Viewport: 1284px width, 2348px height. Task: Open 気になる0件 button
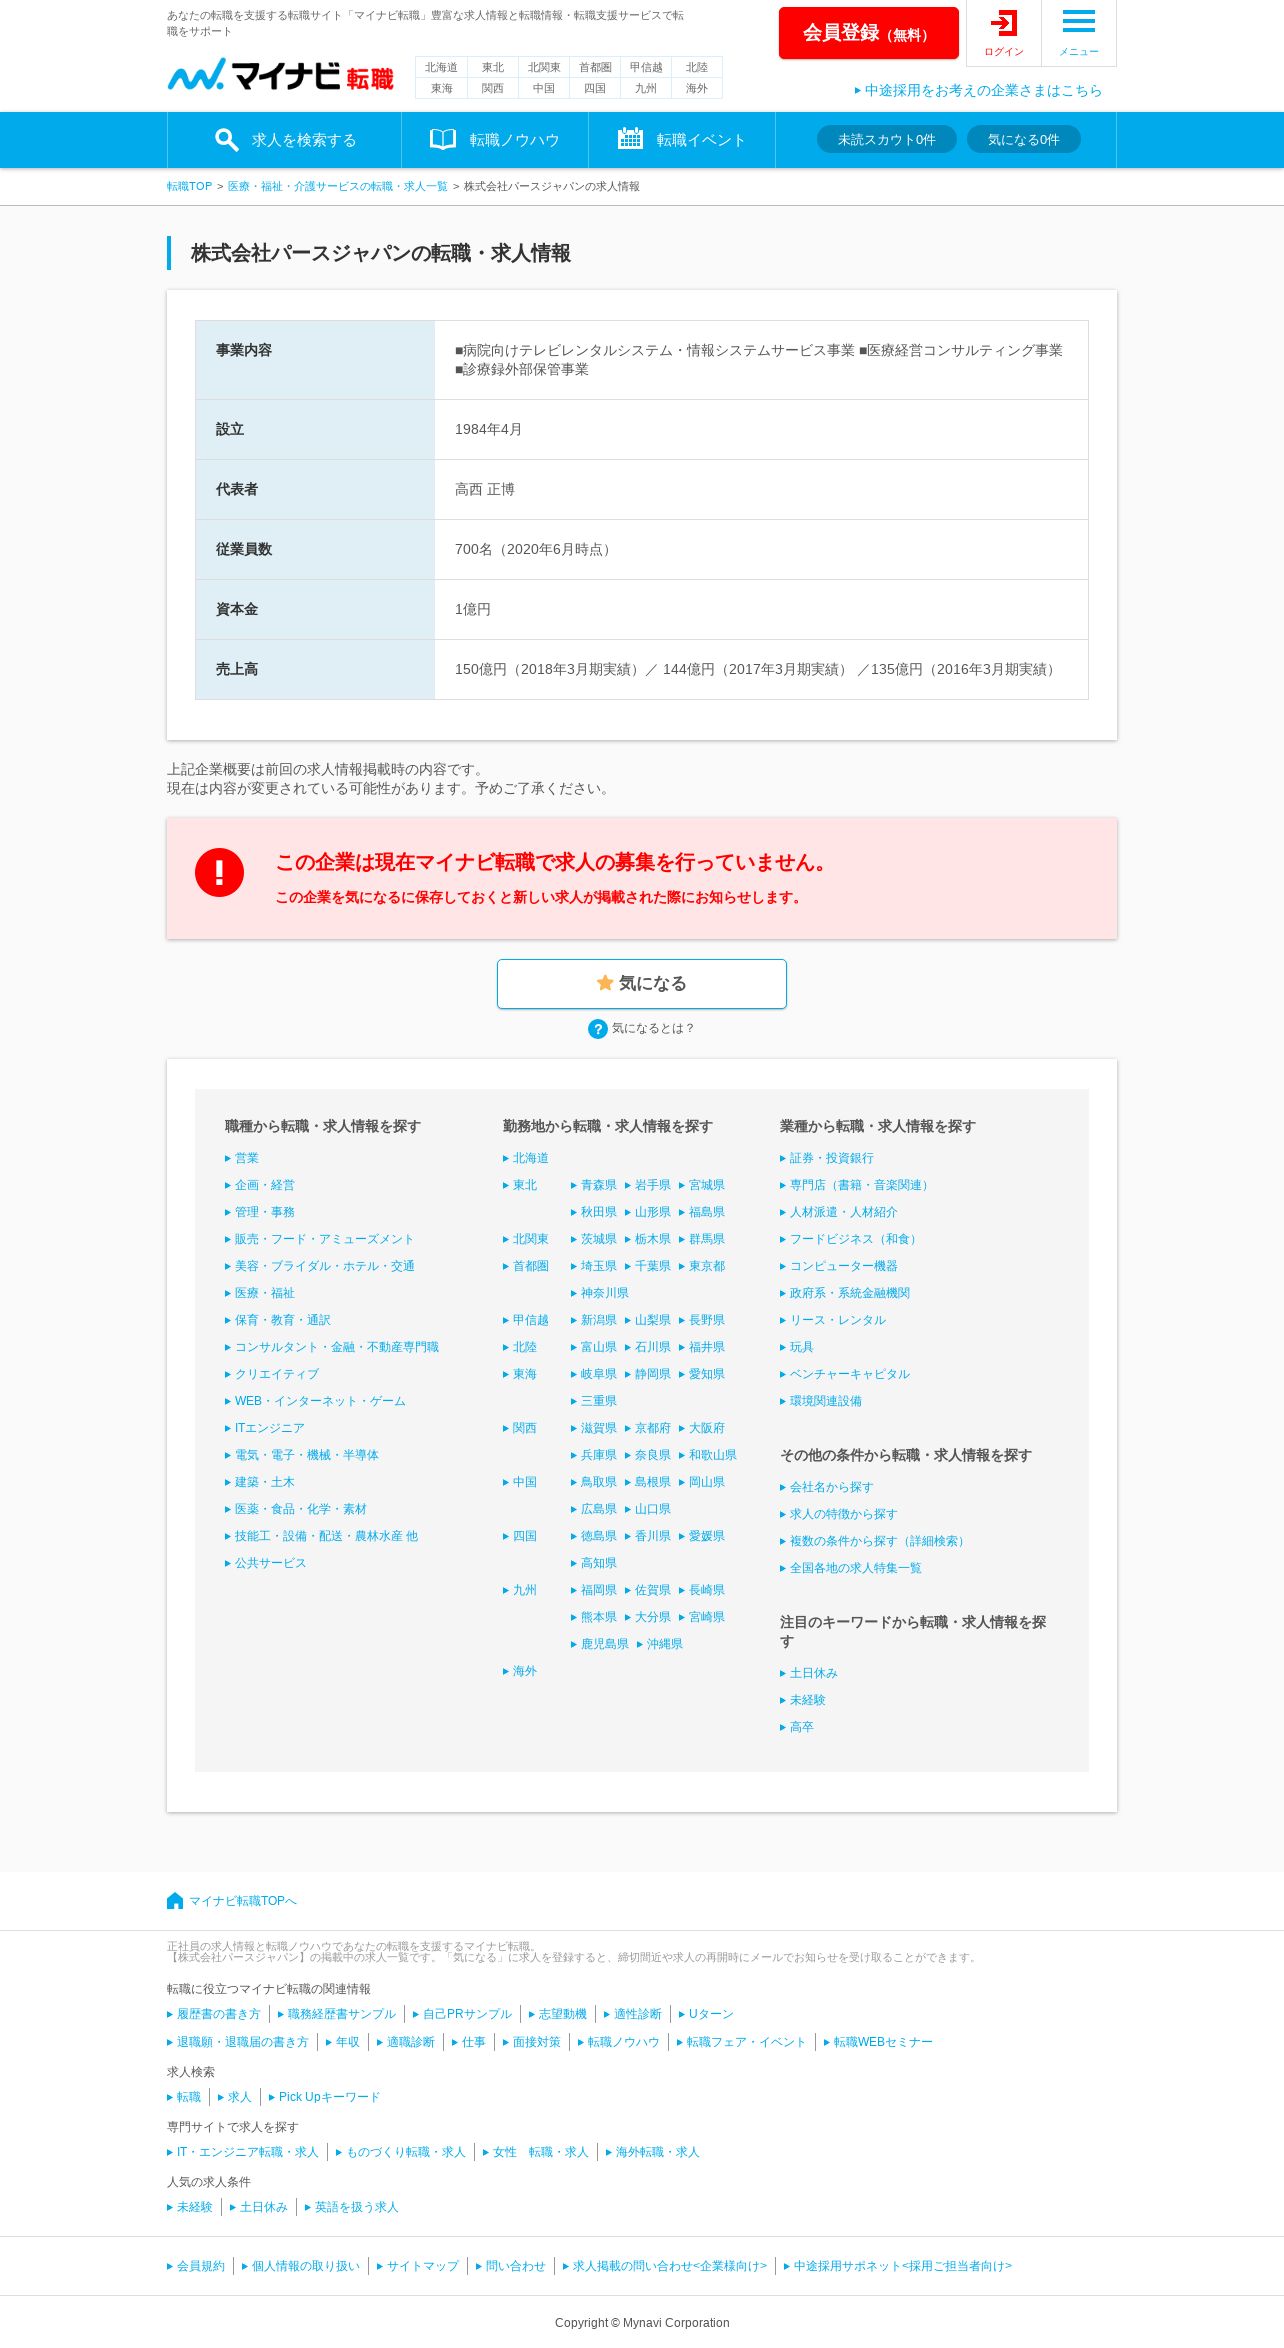(1023, 139)
